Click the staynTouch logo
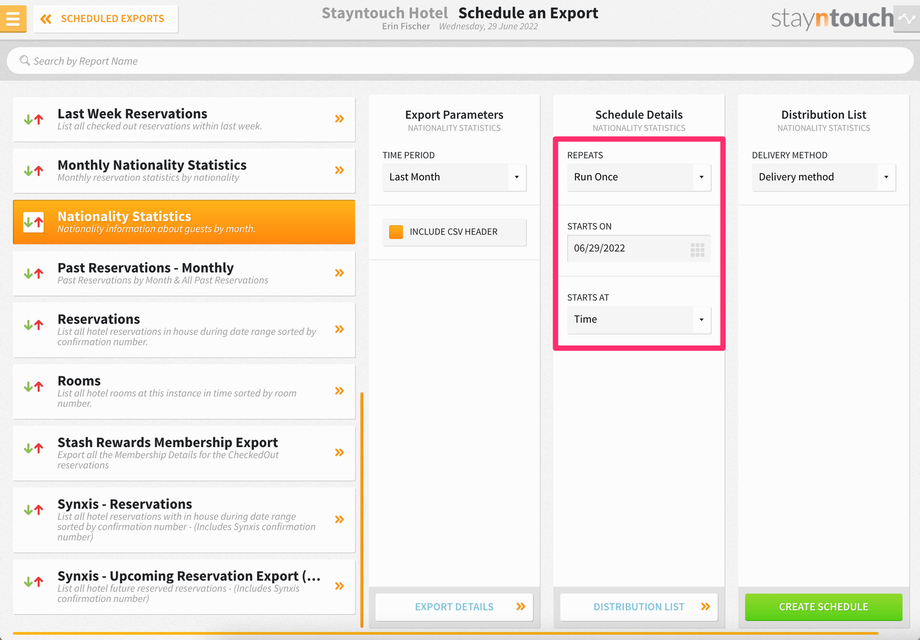 point(832,19)
